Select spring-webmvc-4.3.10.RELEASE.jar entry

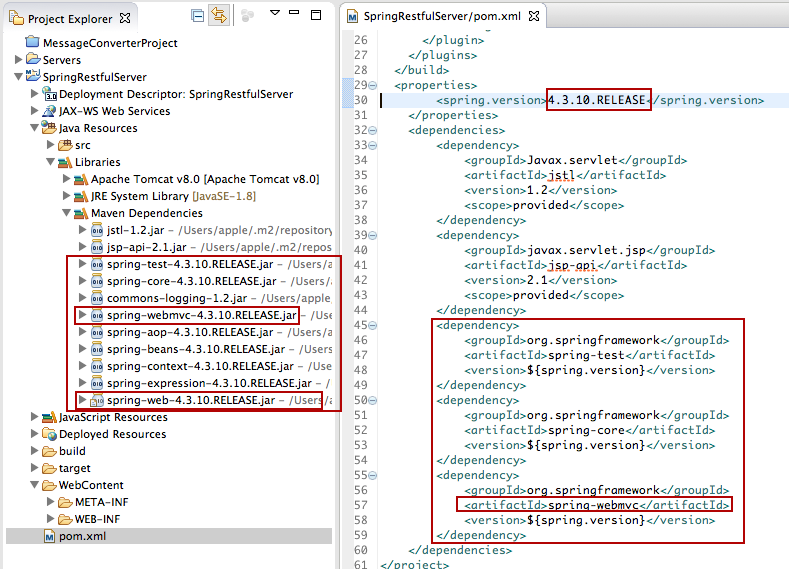tap(202, 315)
